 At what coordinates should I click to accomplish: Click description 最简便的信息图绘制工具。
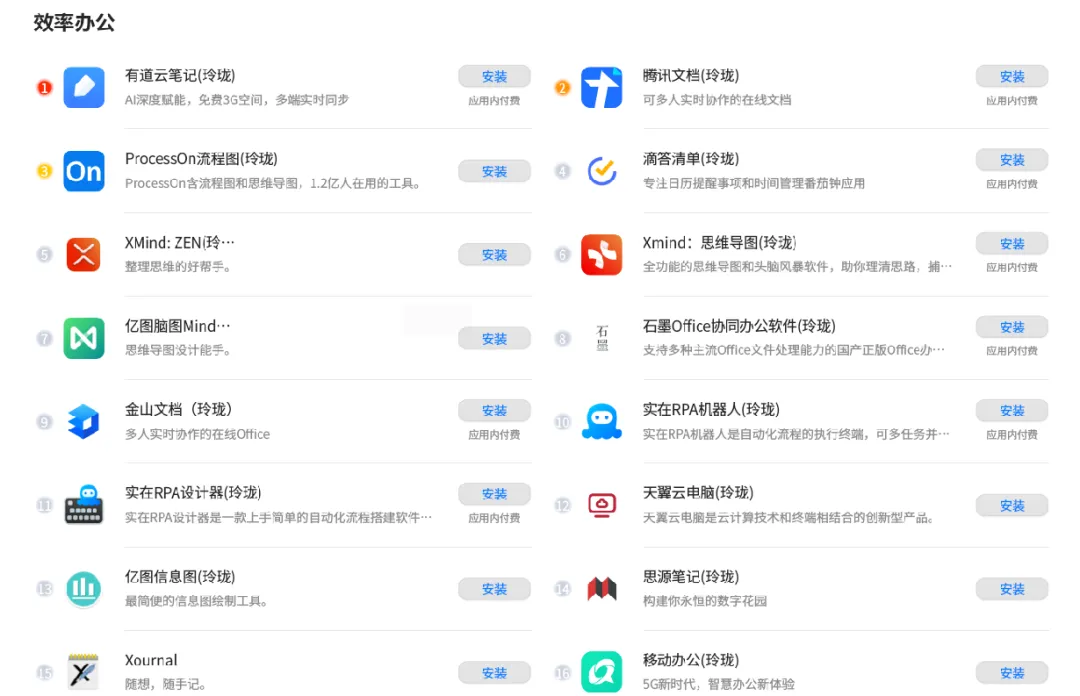pos(196,601)
